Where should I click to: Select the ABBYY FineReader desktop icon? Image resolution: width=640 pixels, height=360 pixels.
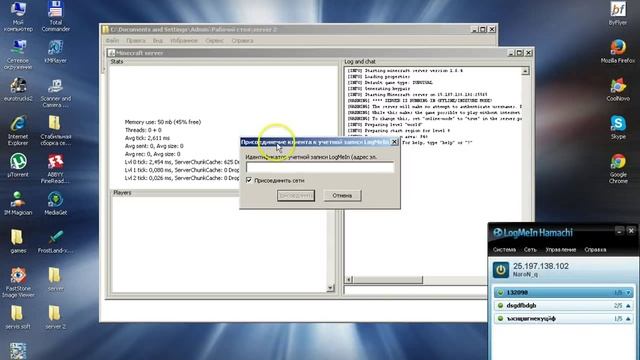click(x=56, y=169)
